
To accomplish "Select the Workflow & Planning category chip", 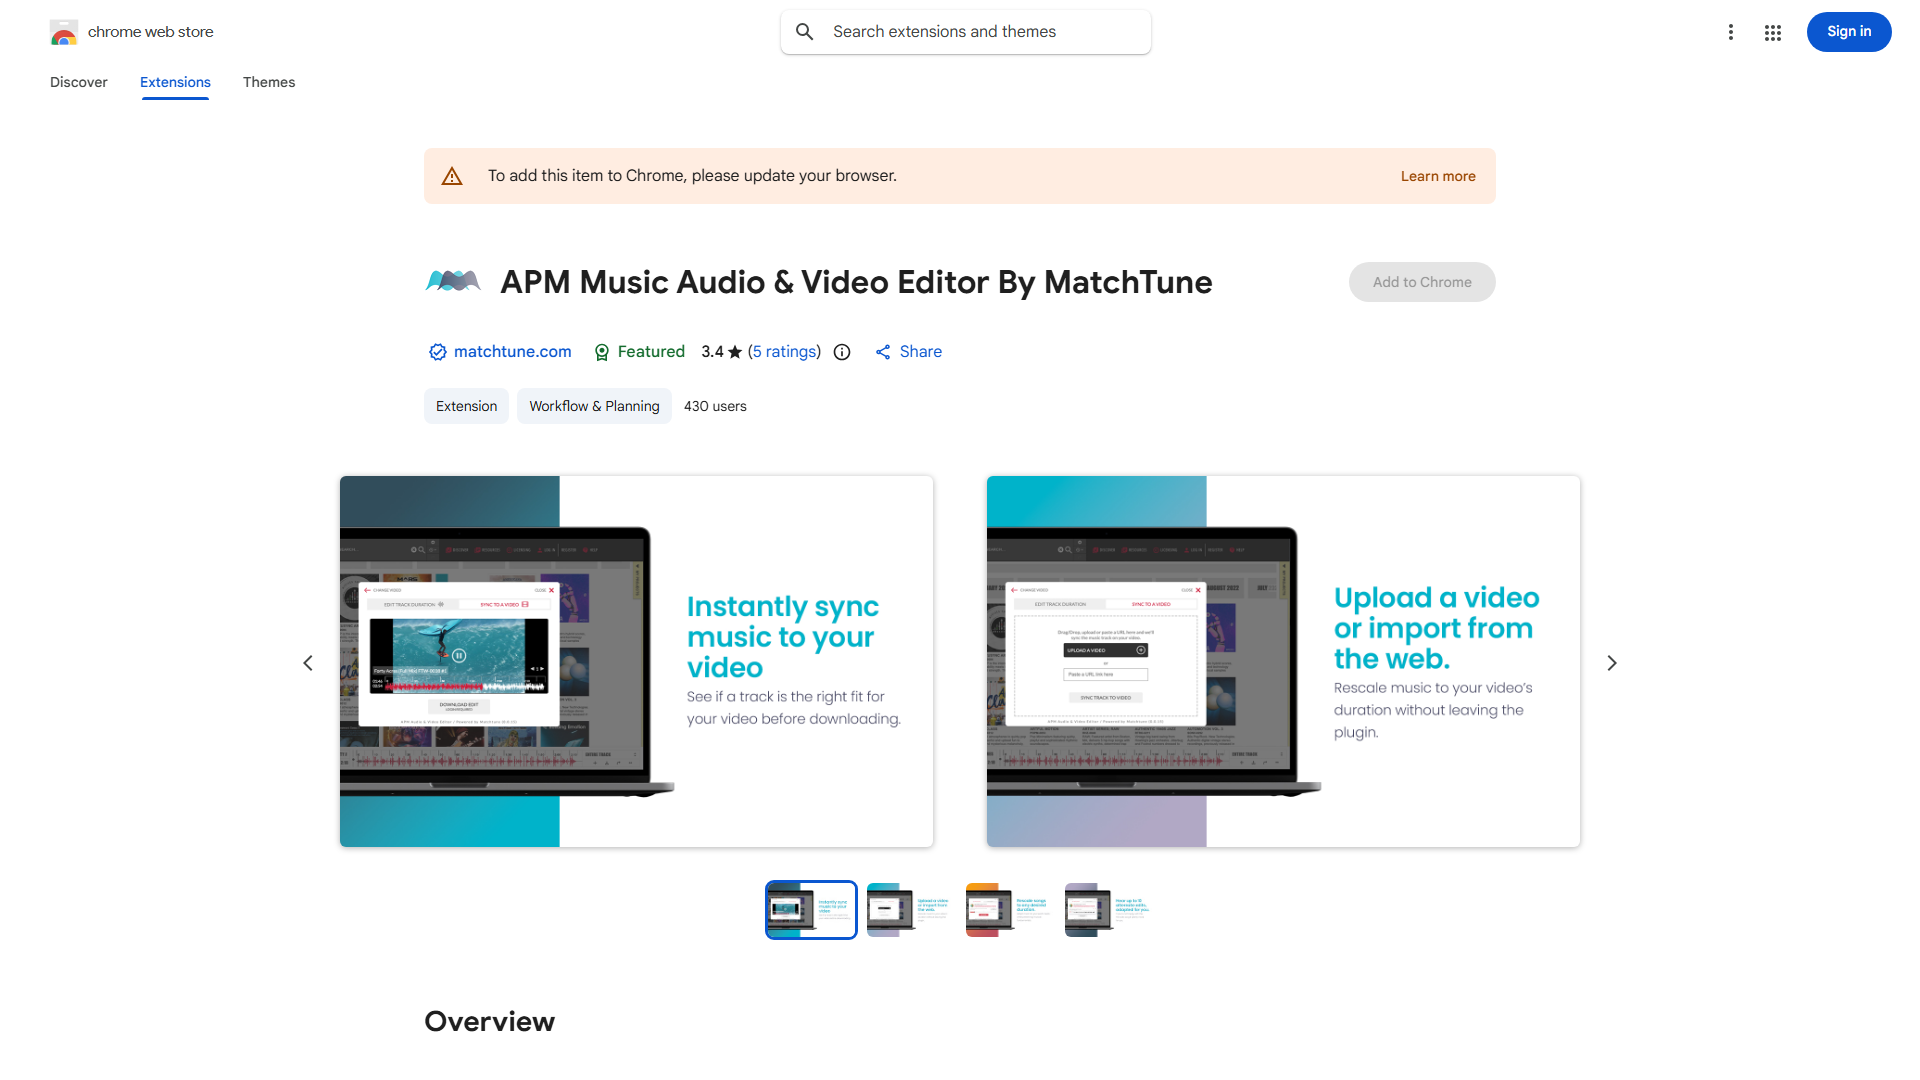I will (594, 406).
